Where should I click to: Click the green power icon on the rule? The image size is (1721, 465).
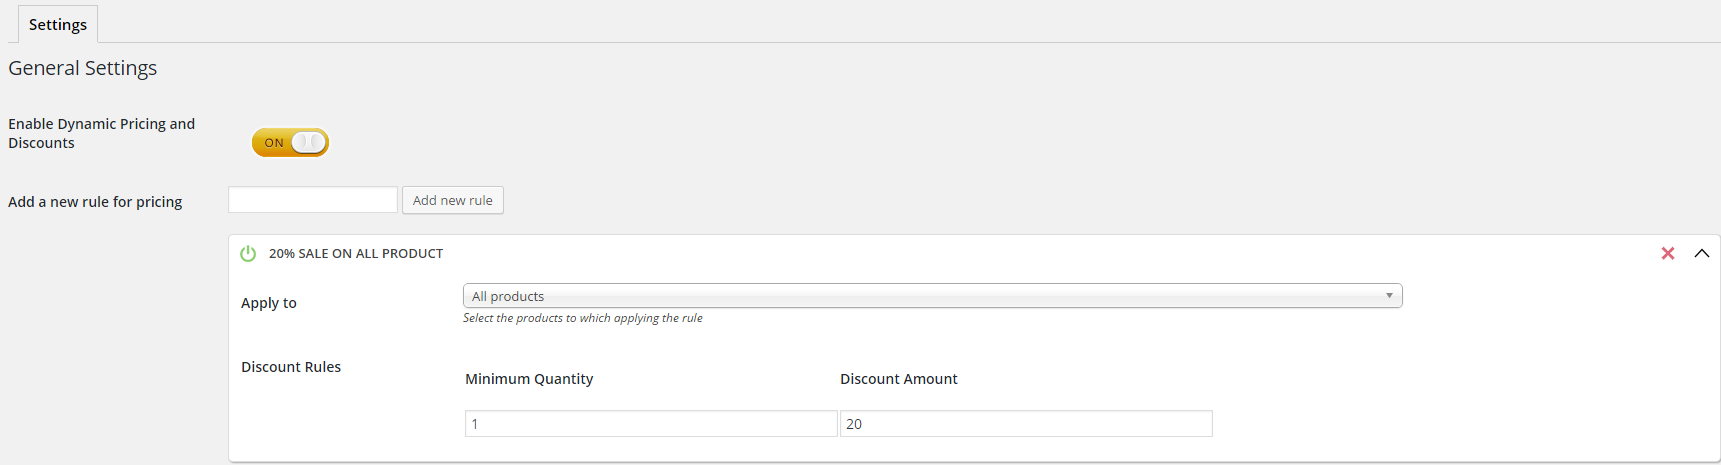pyautogui.click(x=248, y=254)
